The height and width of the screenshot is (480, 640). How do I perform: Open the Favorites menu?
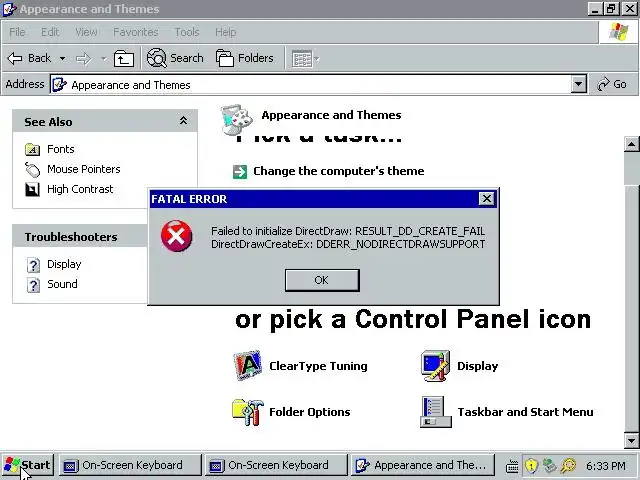tap(136, 32)
